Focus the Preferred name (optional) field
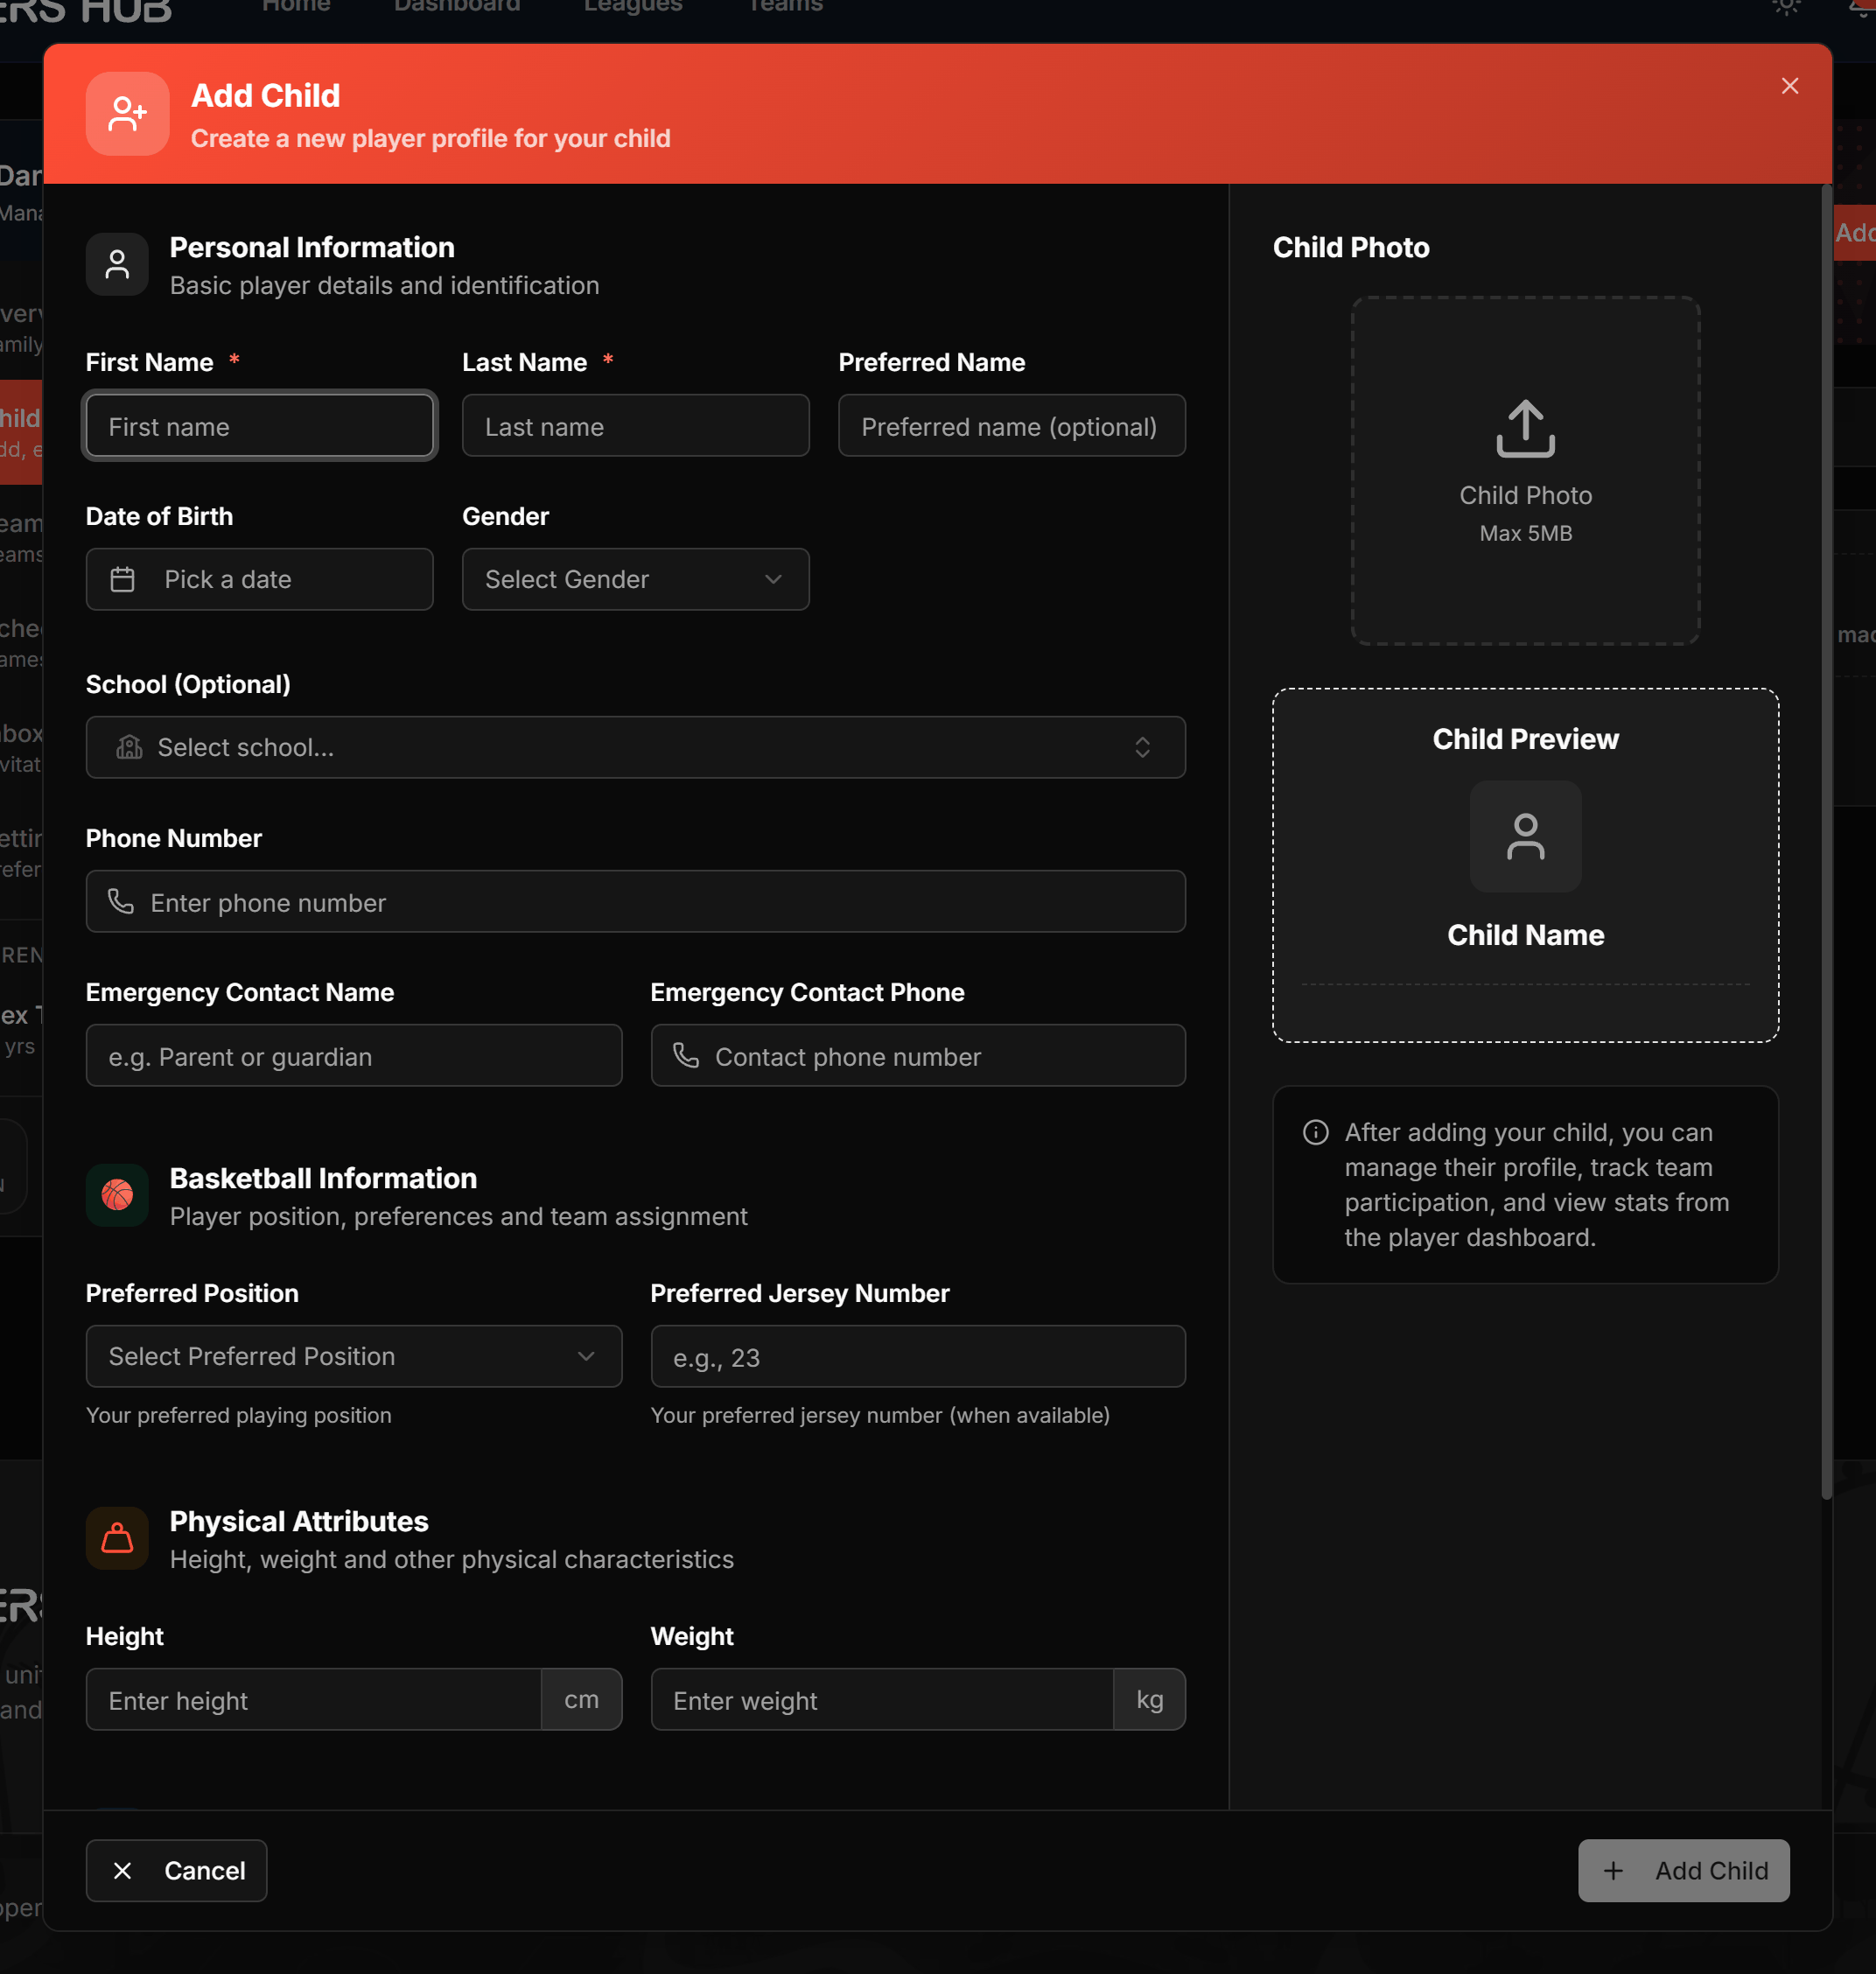 1011,426
